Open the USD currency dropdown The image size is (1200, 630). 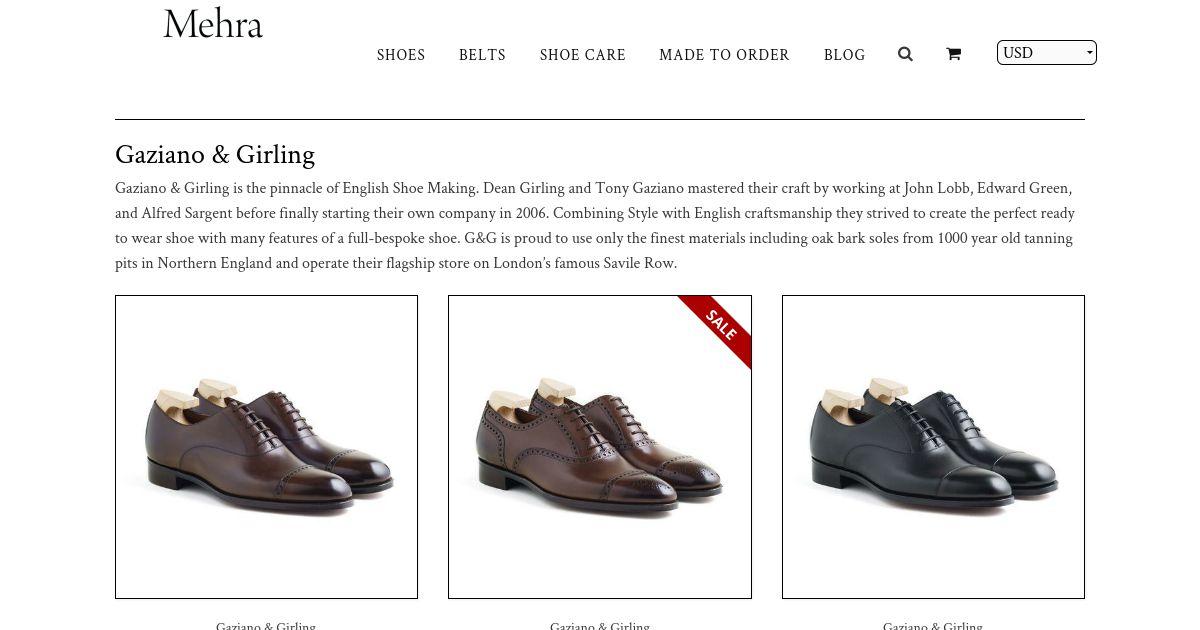(x=1046, y=53)
